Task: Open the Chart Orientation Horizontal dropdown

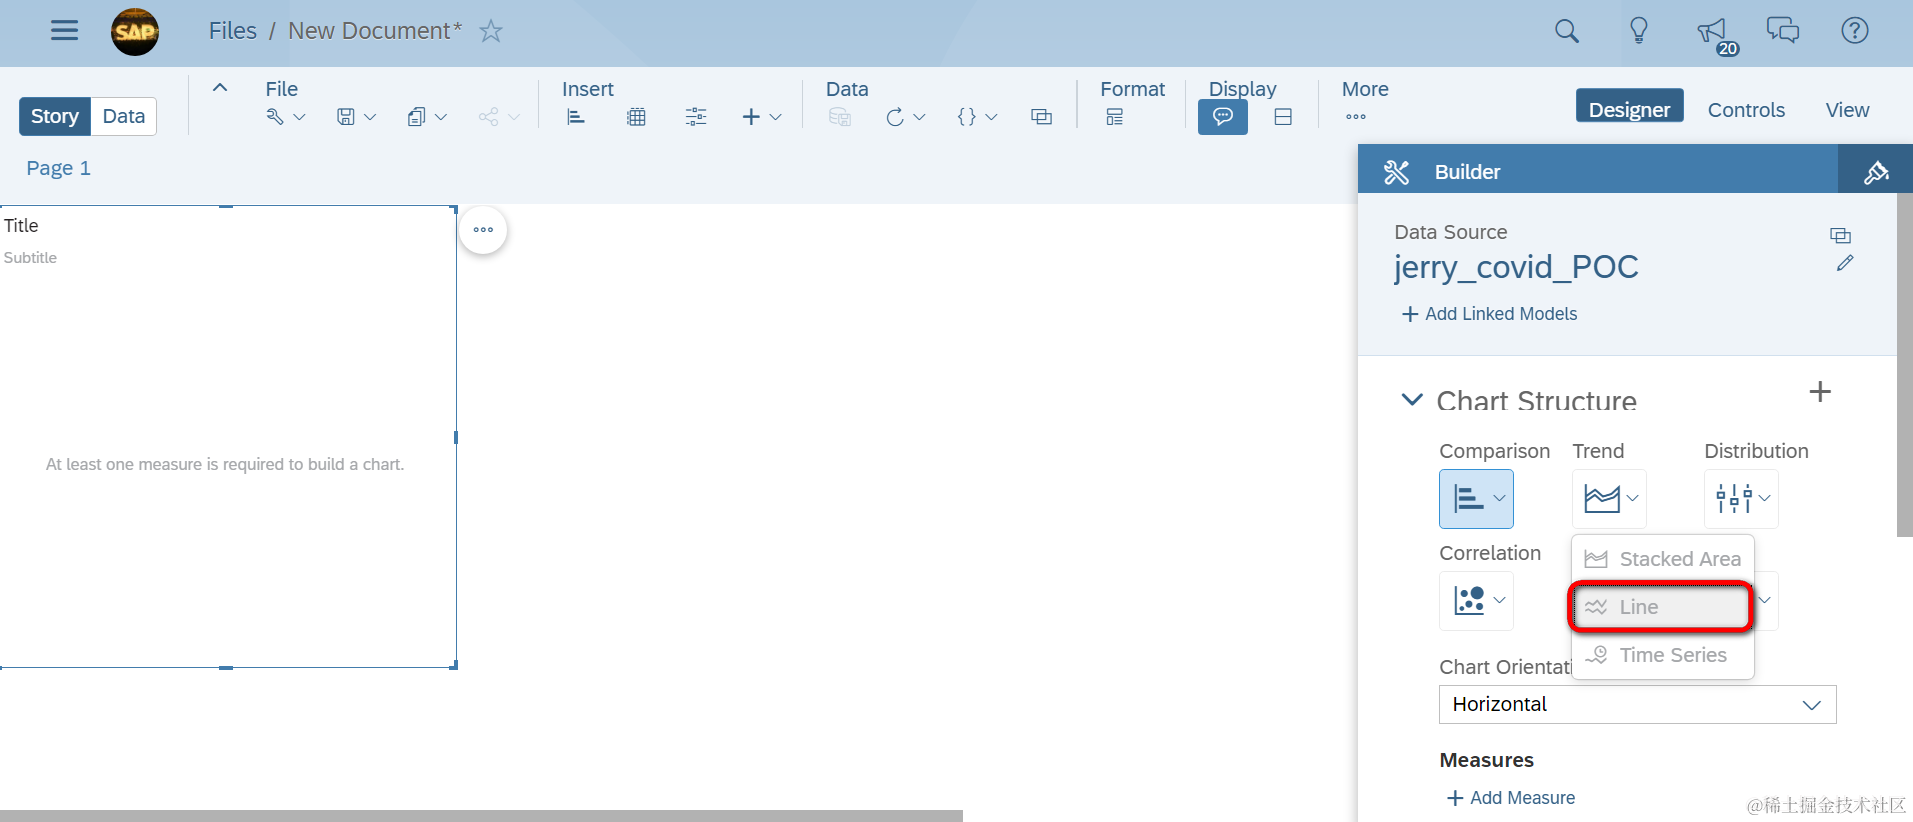Action: pyautogui.click(x=1637, y=704)
